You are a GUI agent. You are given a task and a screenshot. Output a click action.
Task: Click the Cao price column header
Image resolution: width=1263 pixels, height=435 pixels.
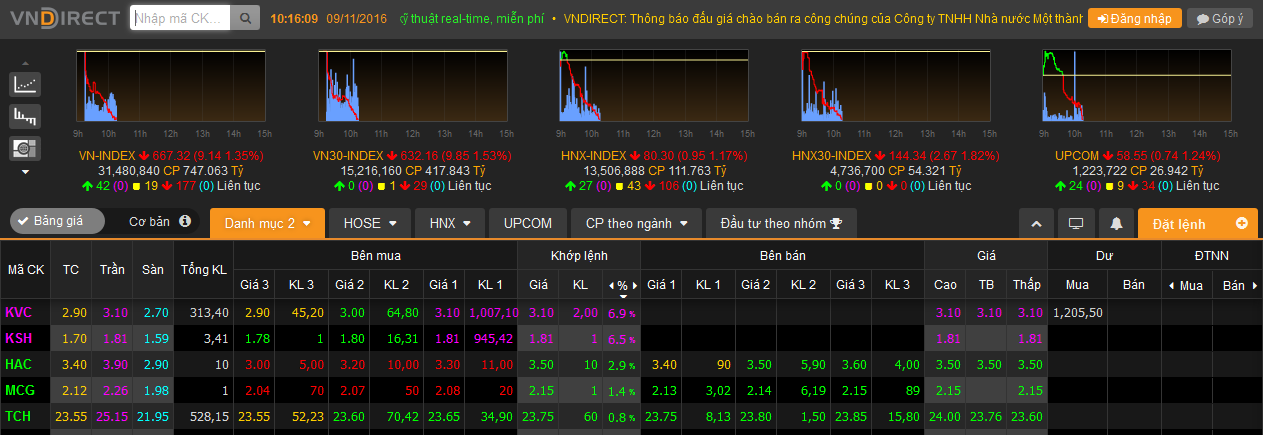[946, 286]
